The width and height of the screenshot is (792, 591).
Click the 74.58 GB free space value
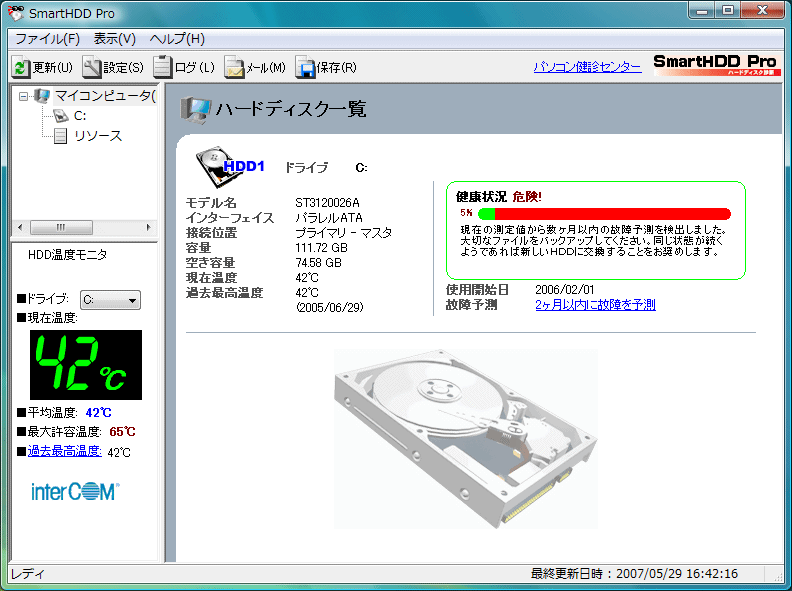[x=318, y=263]
